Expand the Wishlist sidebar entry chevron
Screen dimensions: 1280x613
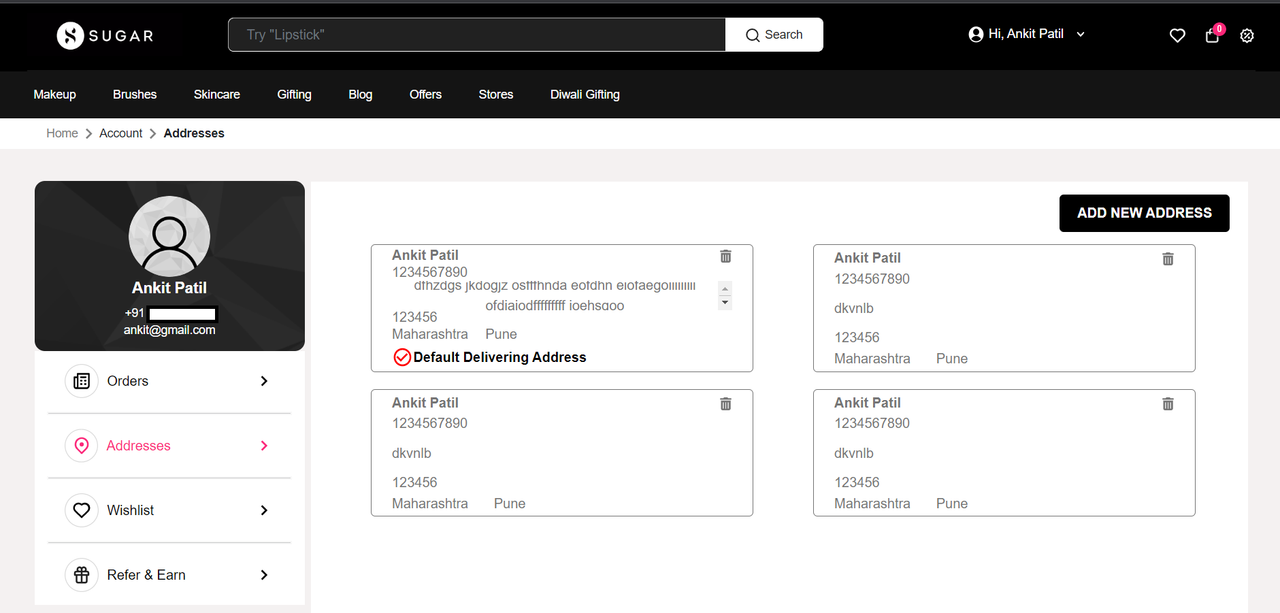pyautogui.click(x=263, y=510)
